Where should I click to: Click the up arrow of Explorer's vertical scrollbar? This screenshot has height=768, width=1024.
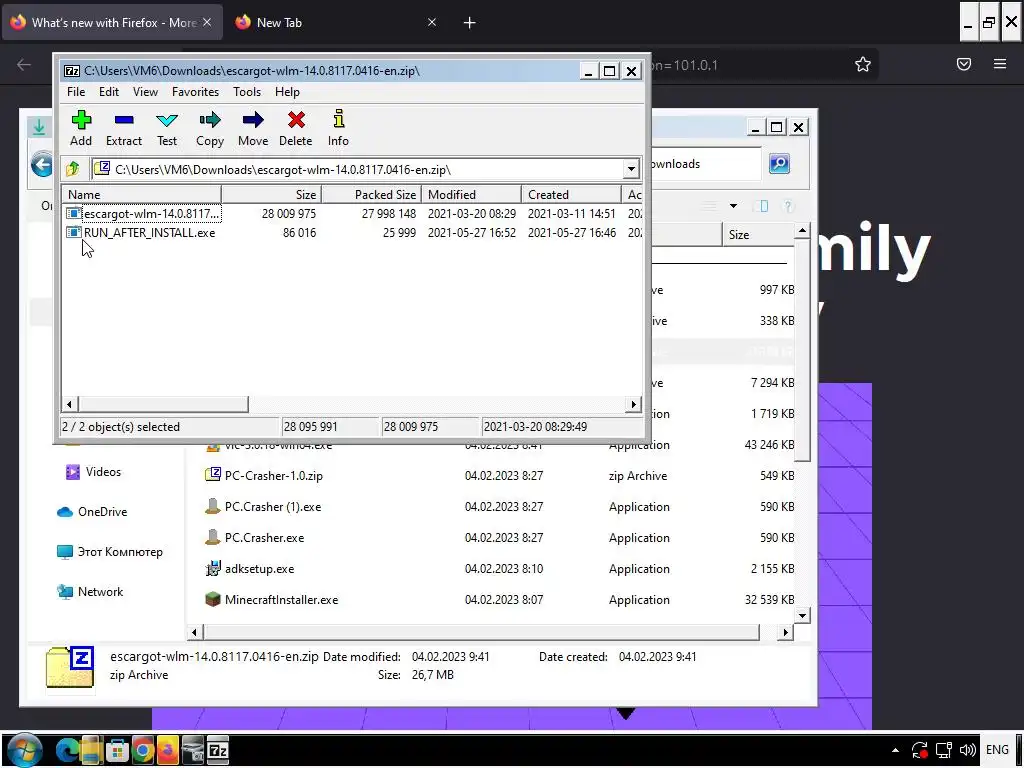point(803,230)
